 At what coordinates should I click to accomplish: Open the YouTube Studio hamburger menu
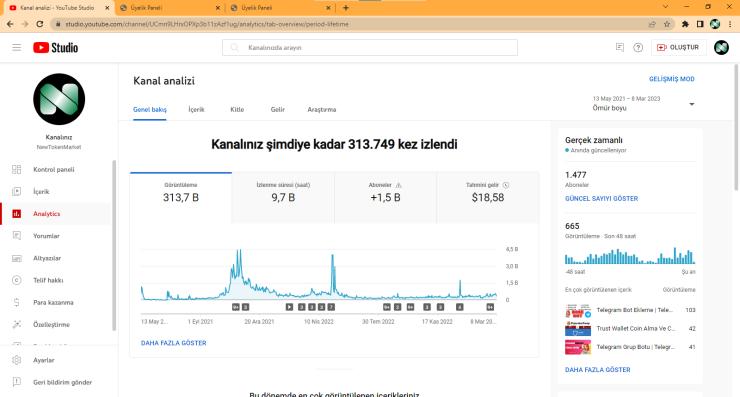[x=17, y=47]
